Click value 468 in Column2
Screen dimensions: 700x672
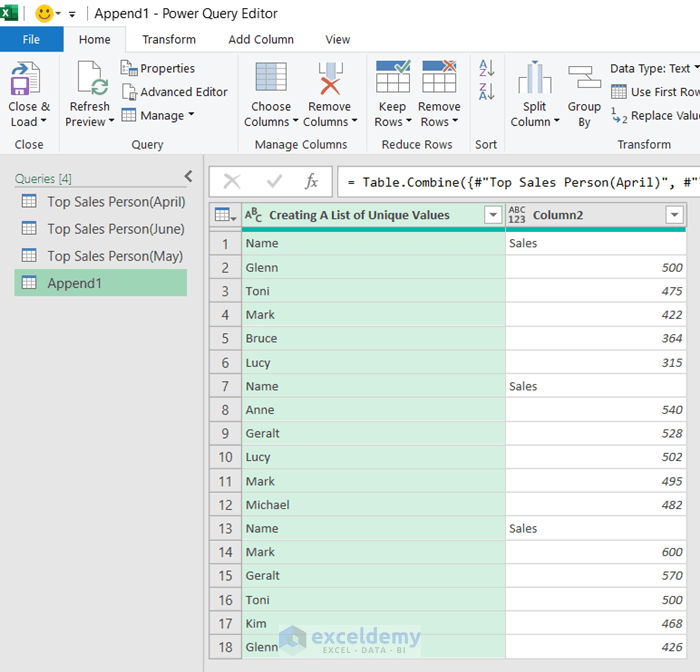click(596, 624)
